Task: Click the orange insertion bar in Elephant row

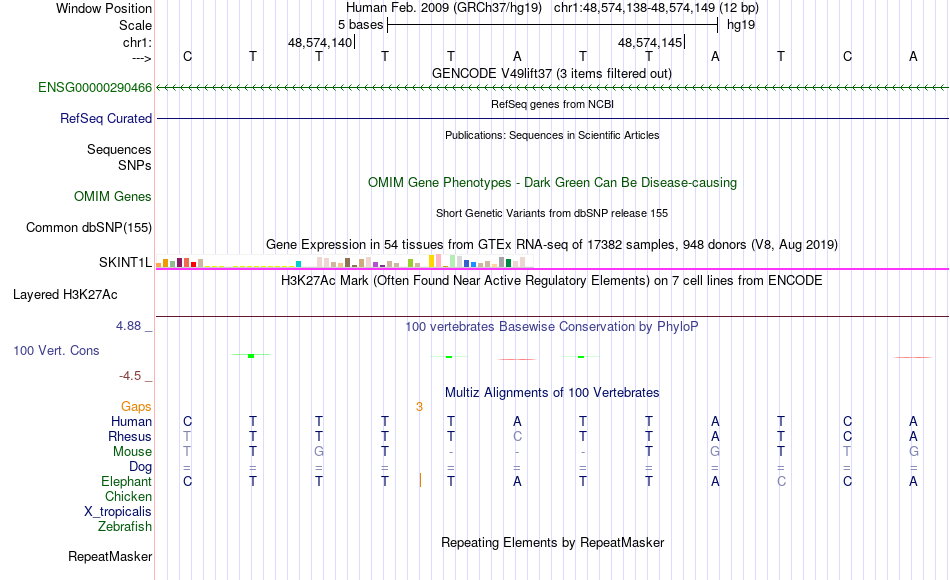Action: tap(420, 481)
